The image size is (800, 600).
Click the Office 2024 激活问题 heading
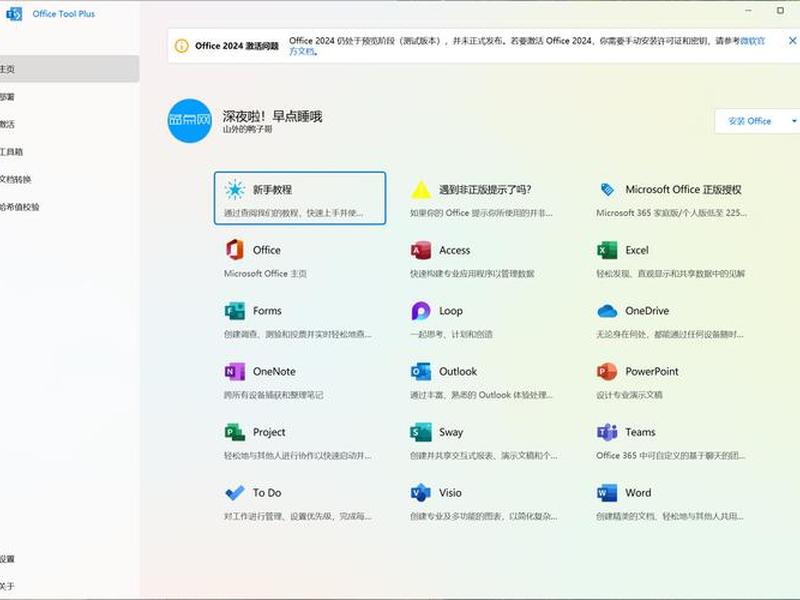237,46
